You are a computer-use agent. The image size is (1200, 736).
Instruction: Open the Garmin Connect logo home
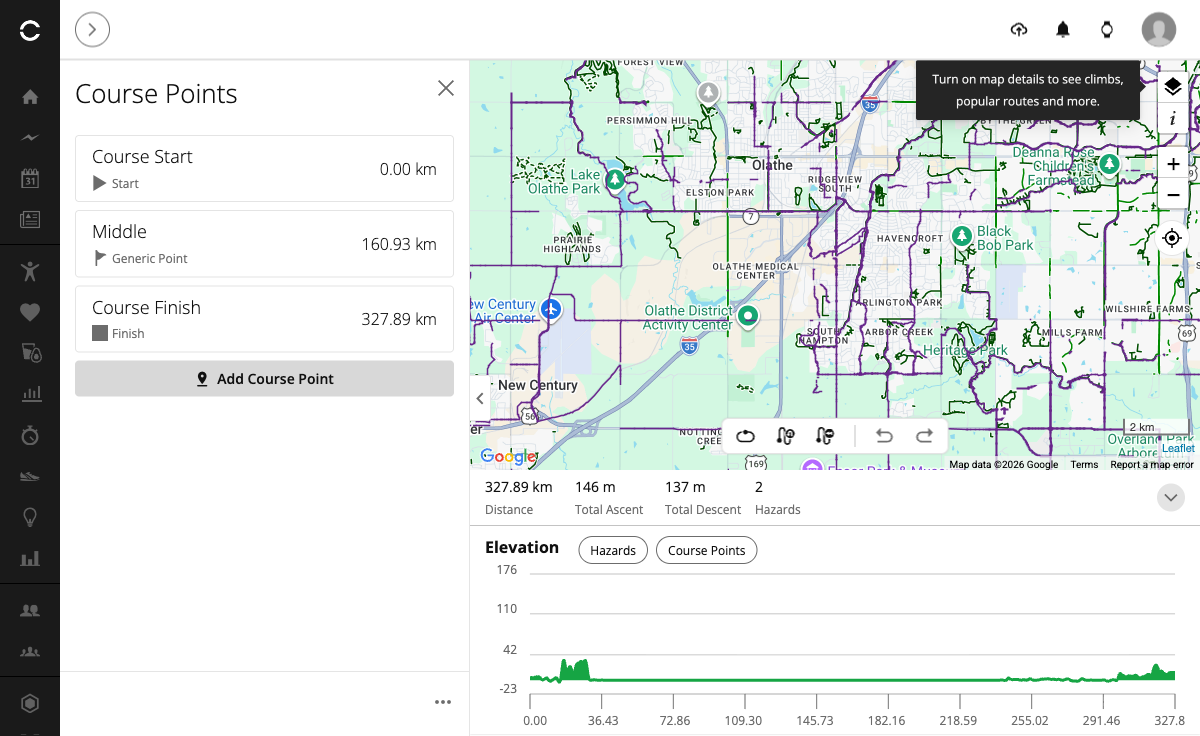pos(30,31)
